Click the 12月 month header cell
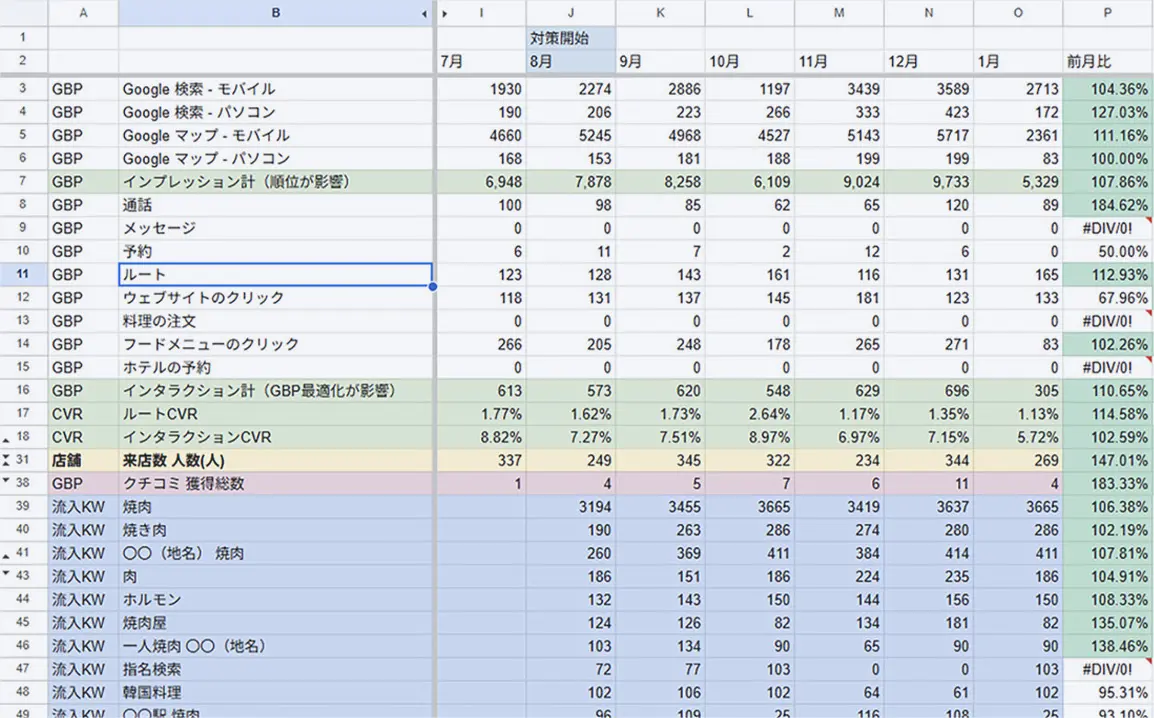The height and width of the screenshot is (718, 1154). coord(929,62)
